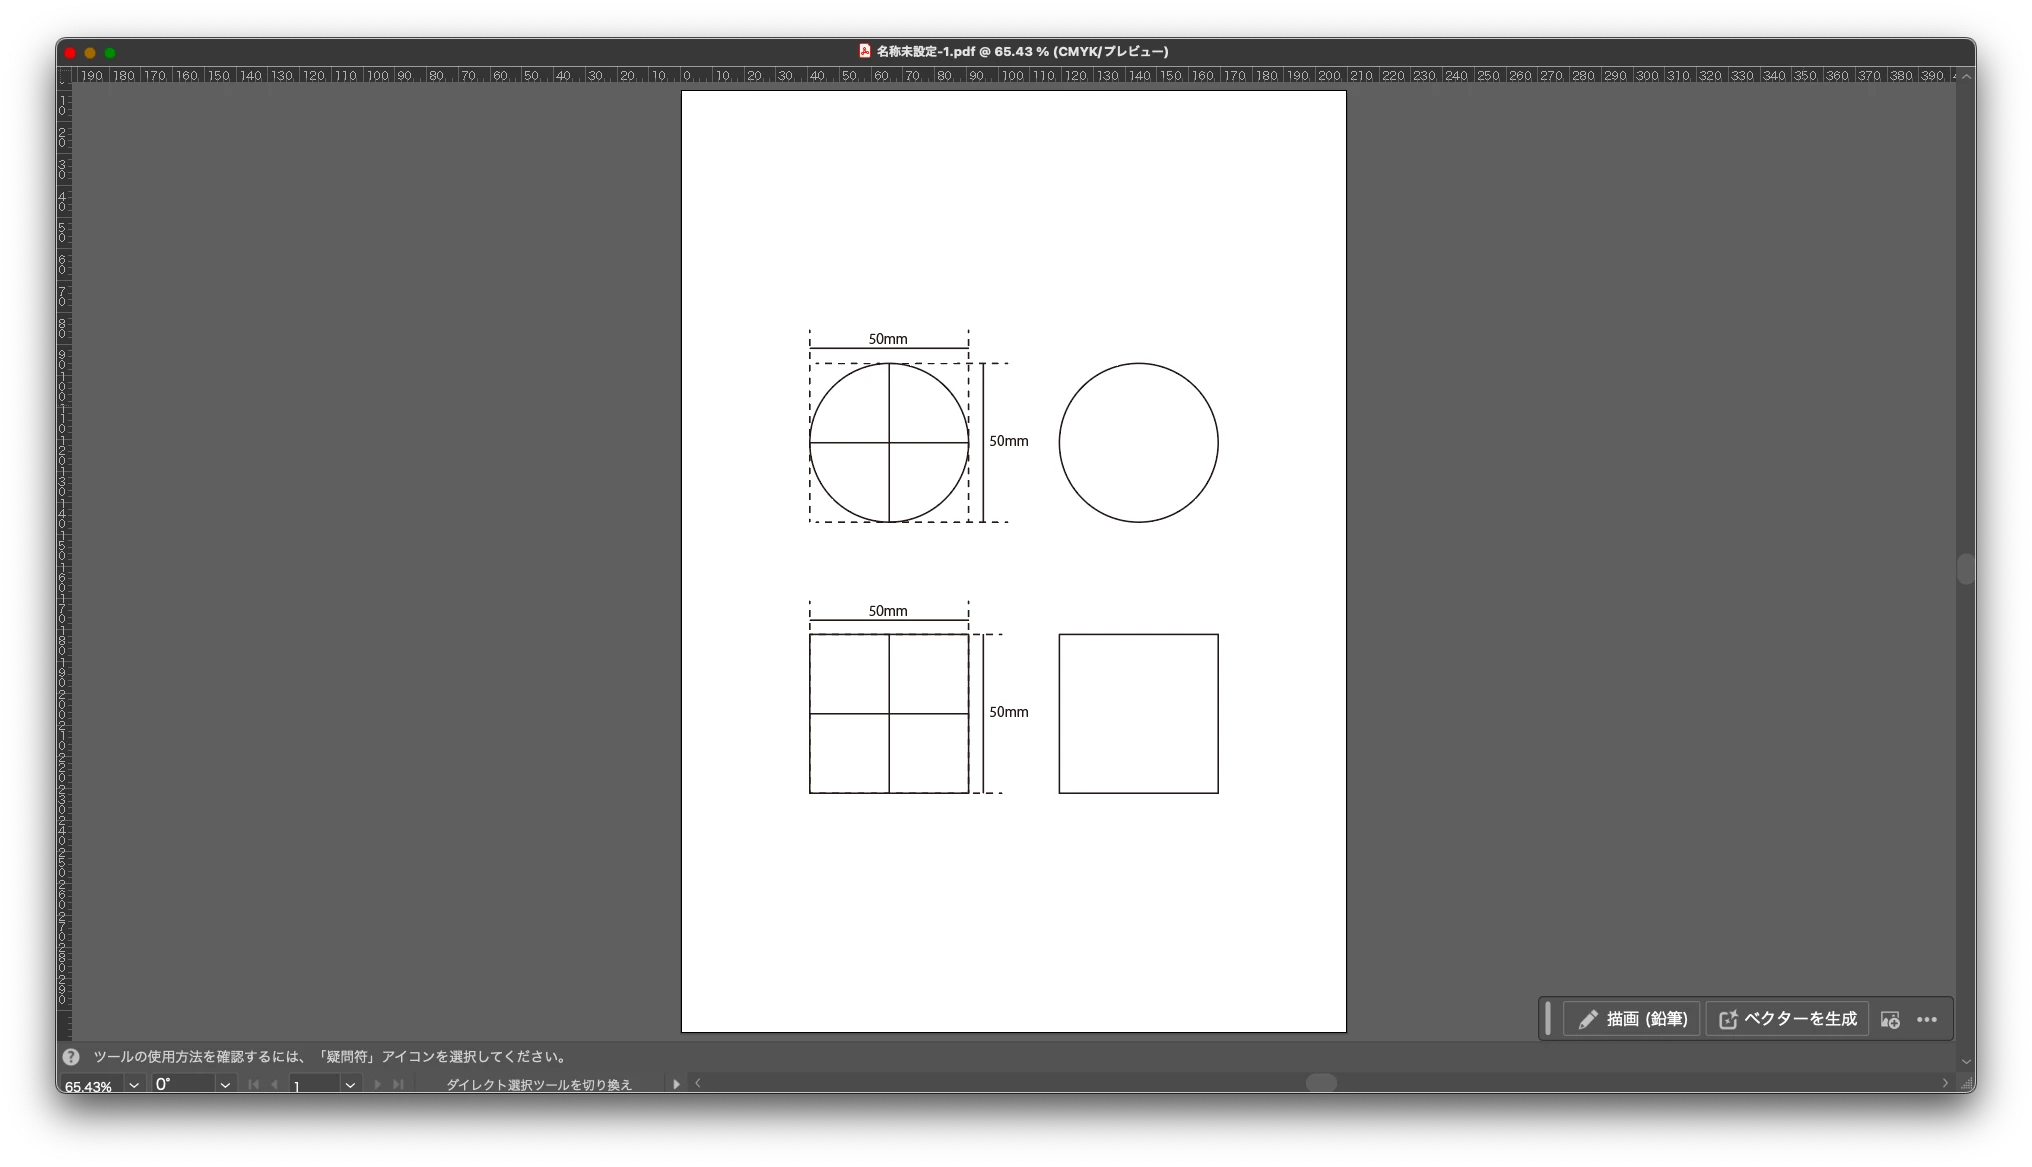Click the horizontal scrollbar thumb
This screenshot has width=2032, height=1167.
tap(1321, 1083)
